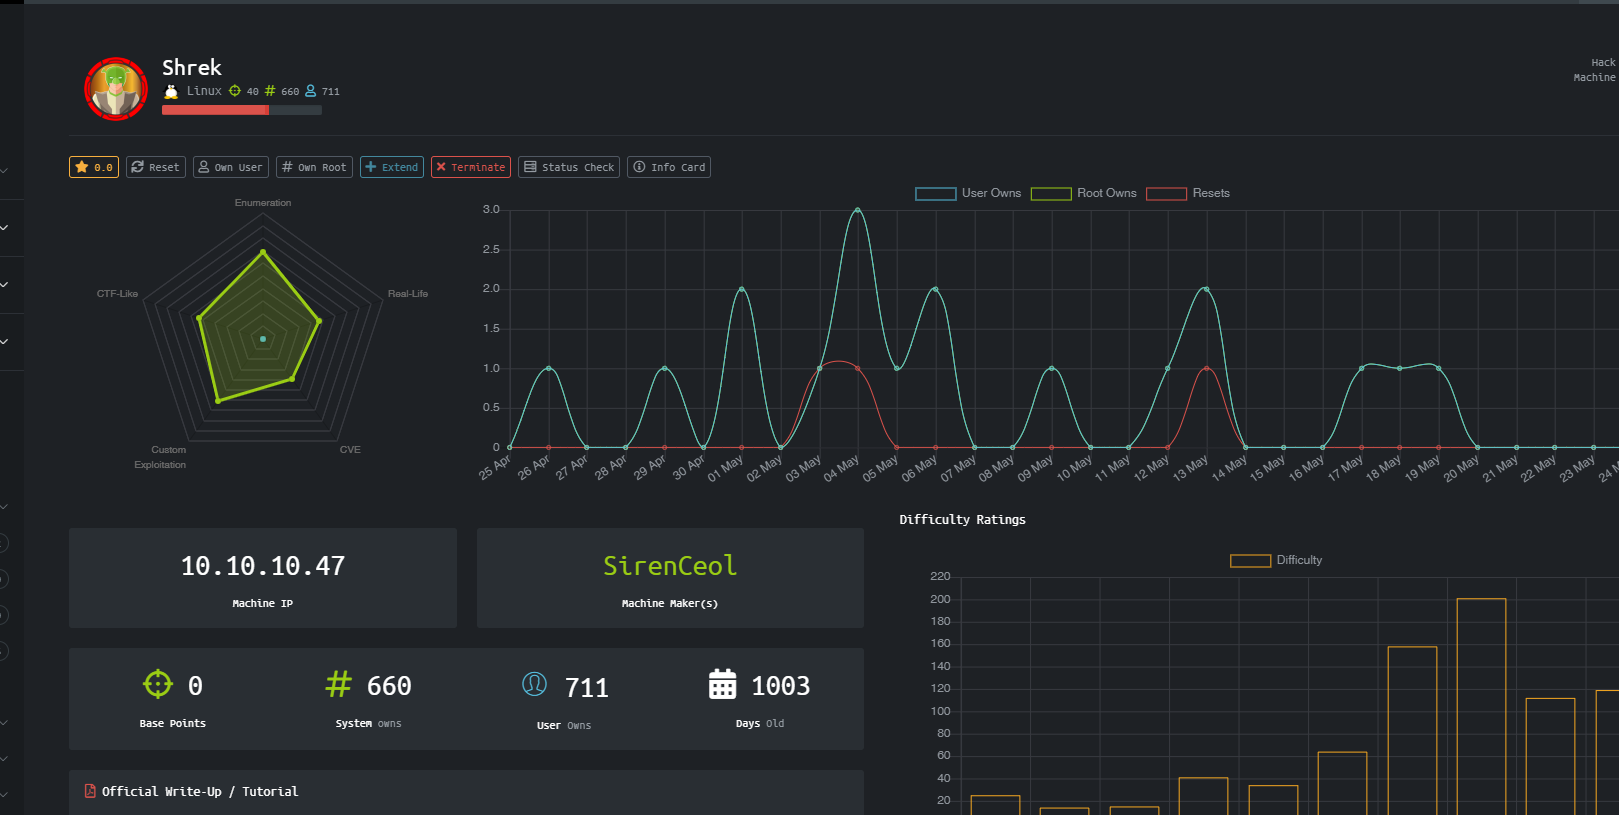Extend the machine with Extend button
The image size is (1619, 815).
click(x=392, y=167)
